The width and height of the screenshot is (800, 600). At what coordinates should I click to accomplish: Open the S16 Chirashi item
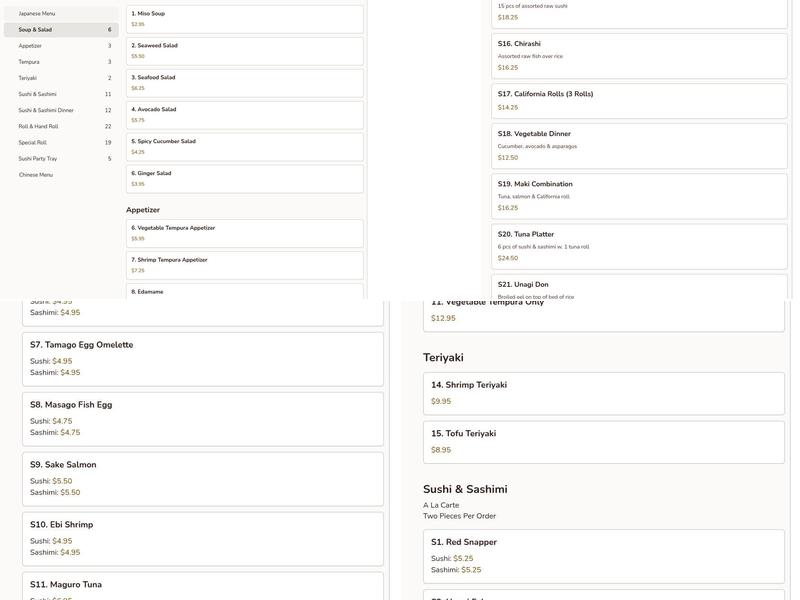pyautogui.click(x=639, y=55)
